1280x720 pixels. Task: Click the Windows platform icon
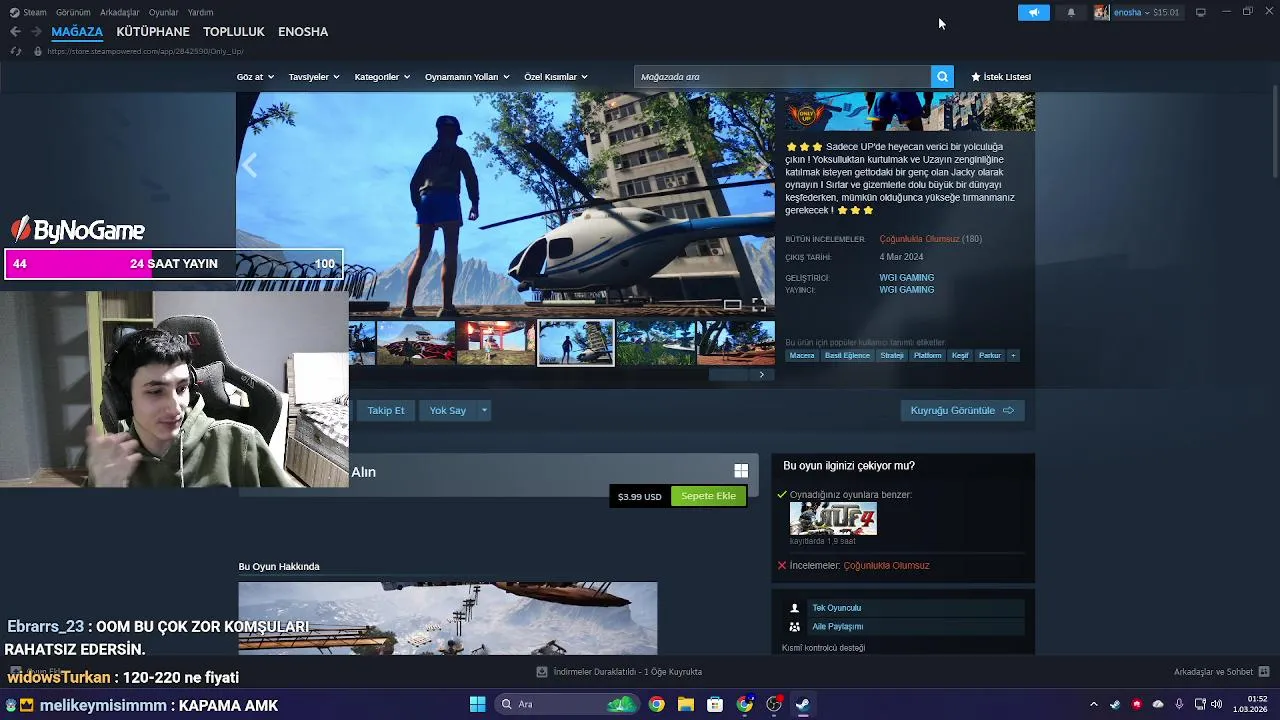tap(741, 470)
